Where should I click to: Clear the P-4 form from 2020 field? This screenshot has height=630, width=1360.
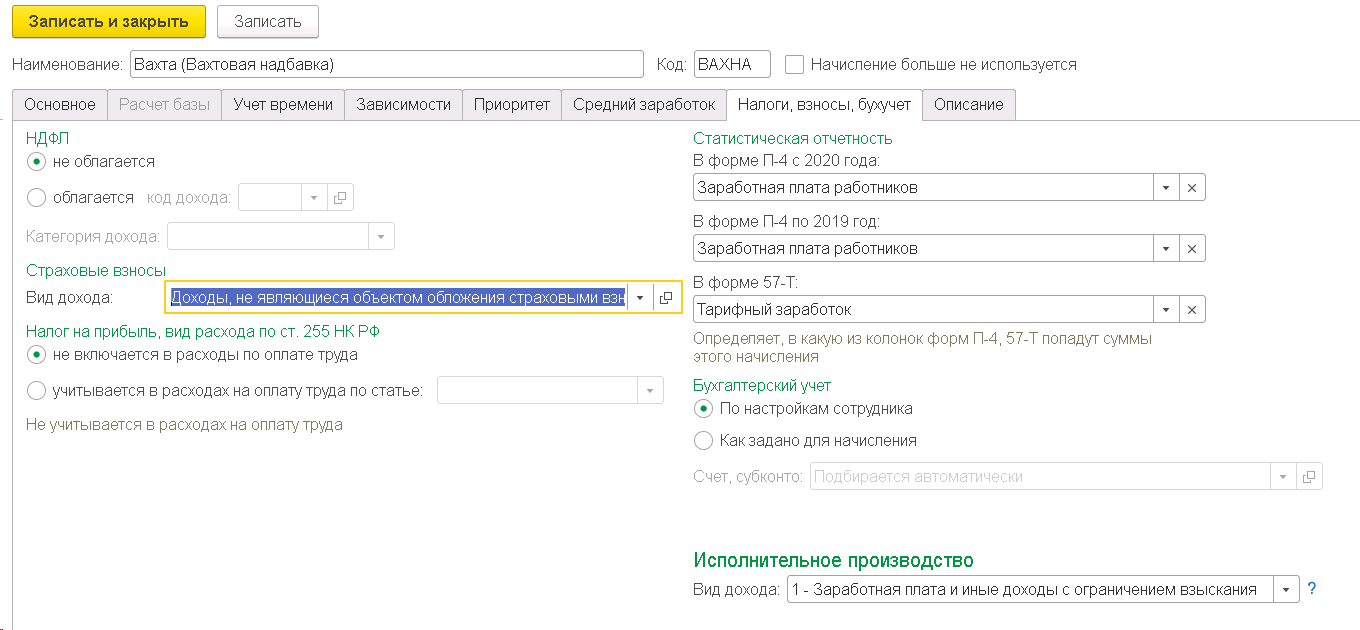tap(1192, 188)
